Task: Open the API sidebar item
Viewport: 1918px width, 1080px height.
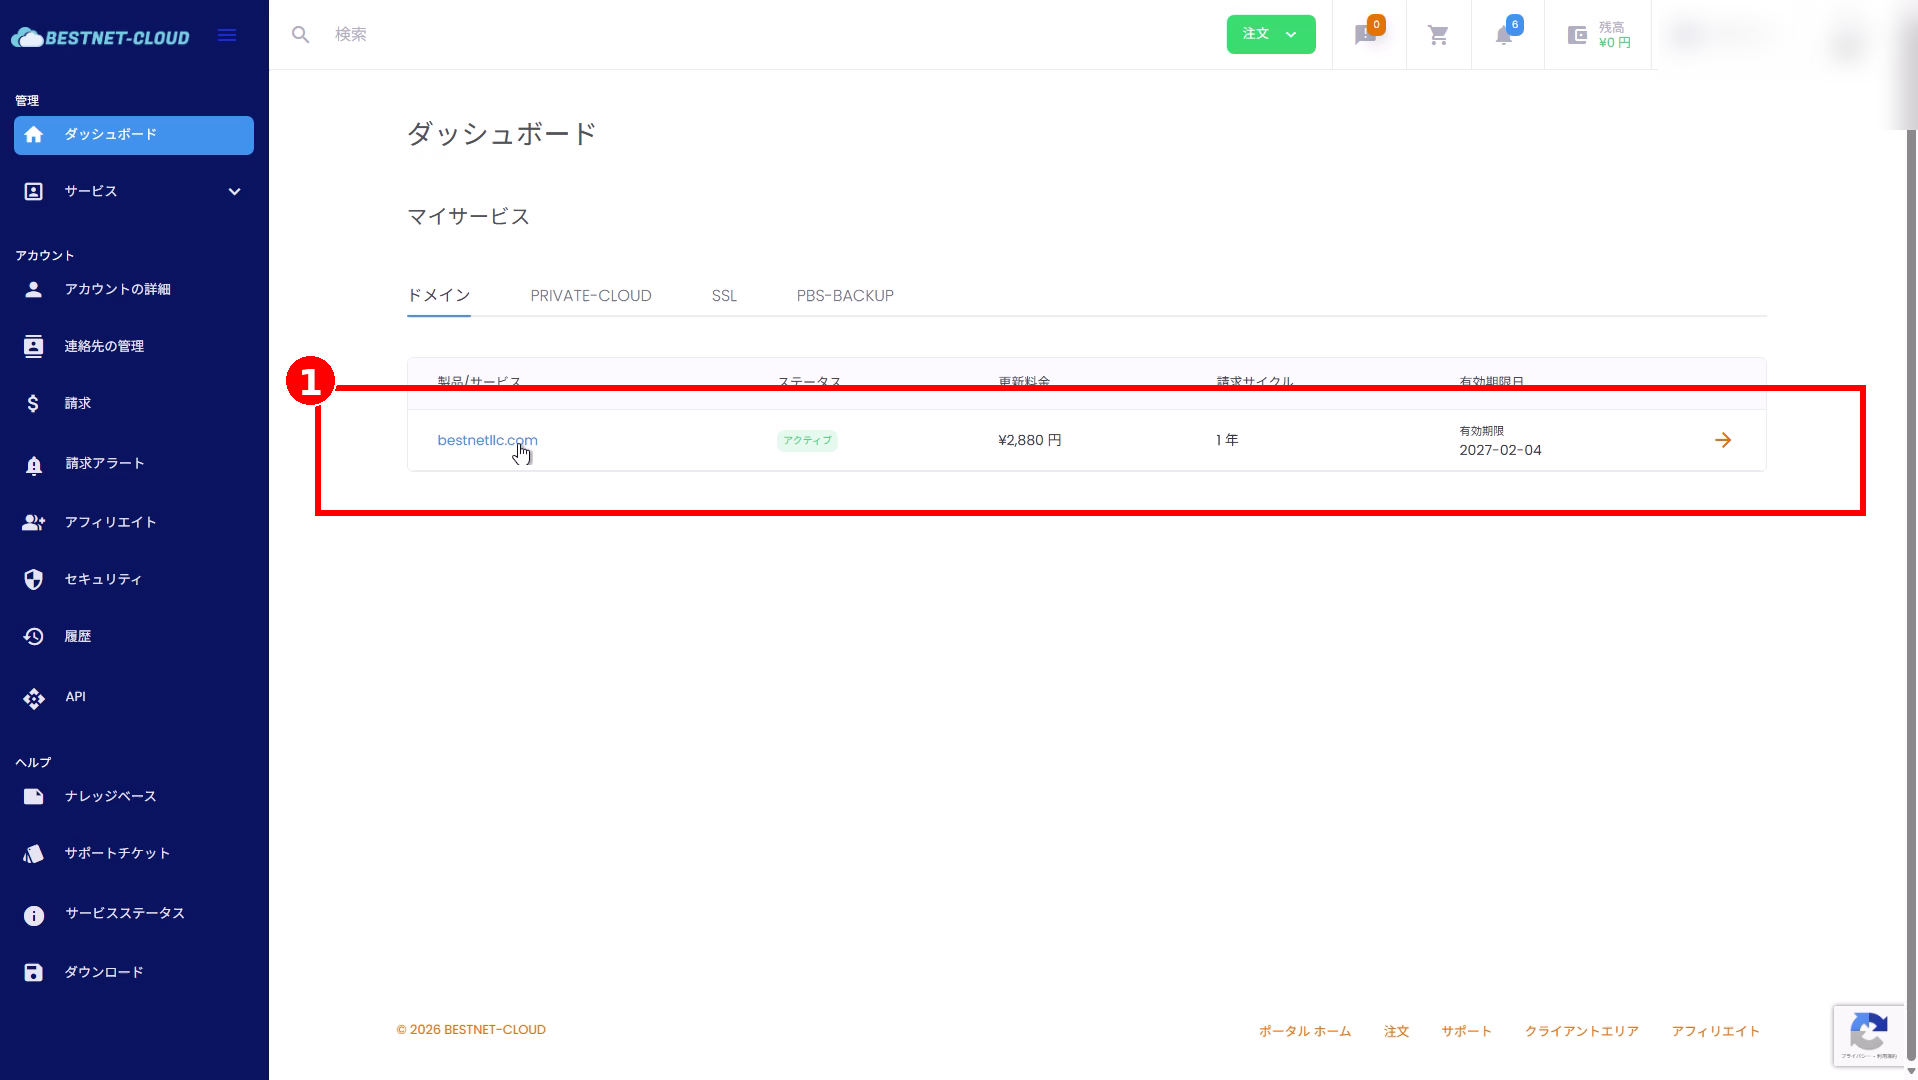Action: [75, 697]
